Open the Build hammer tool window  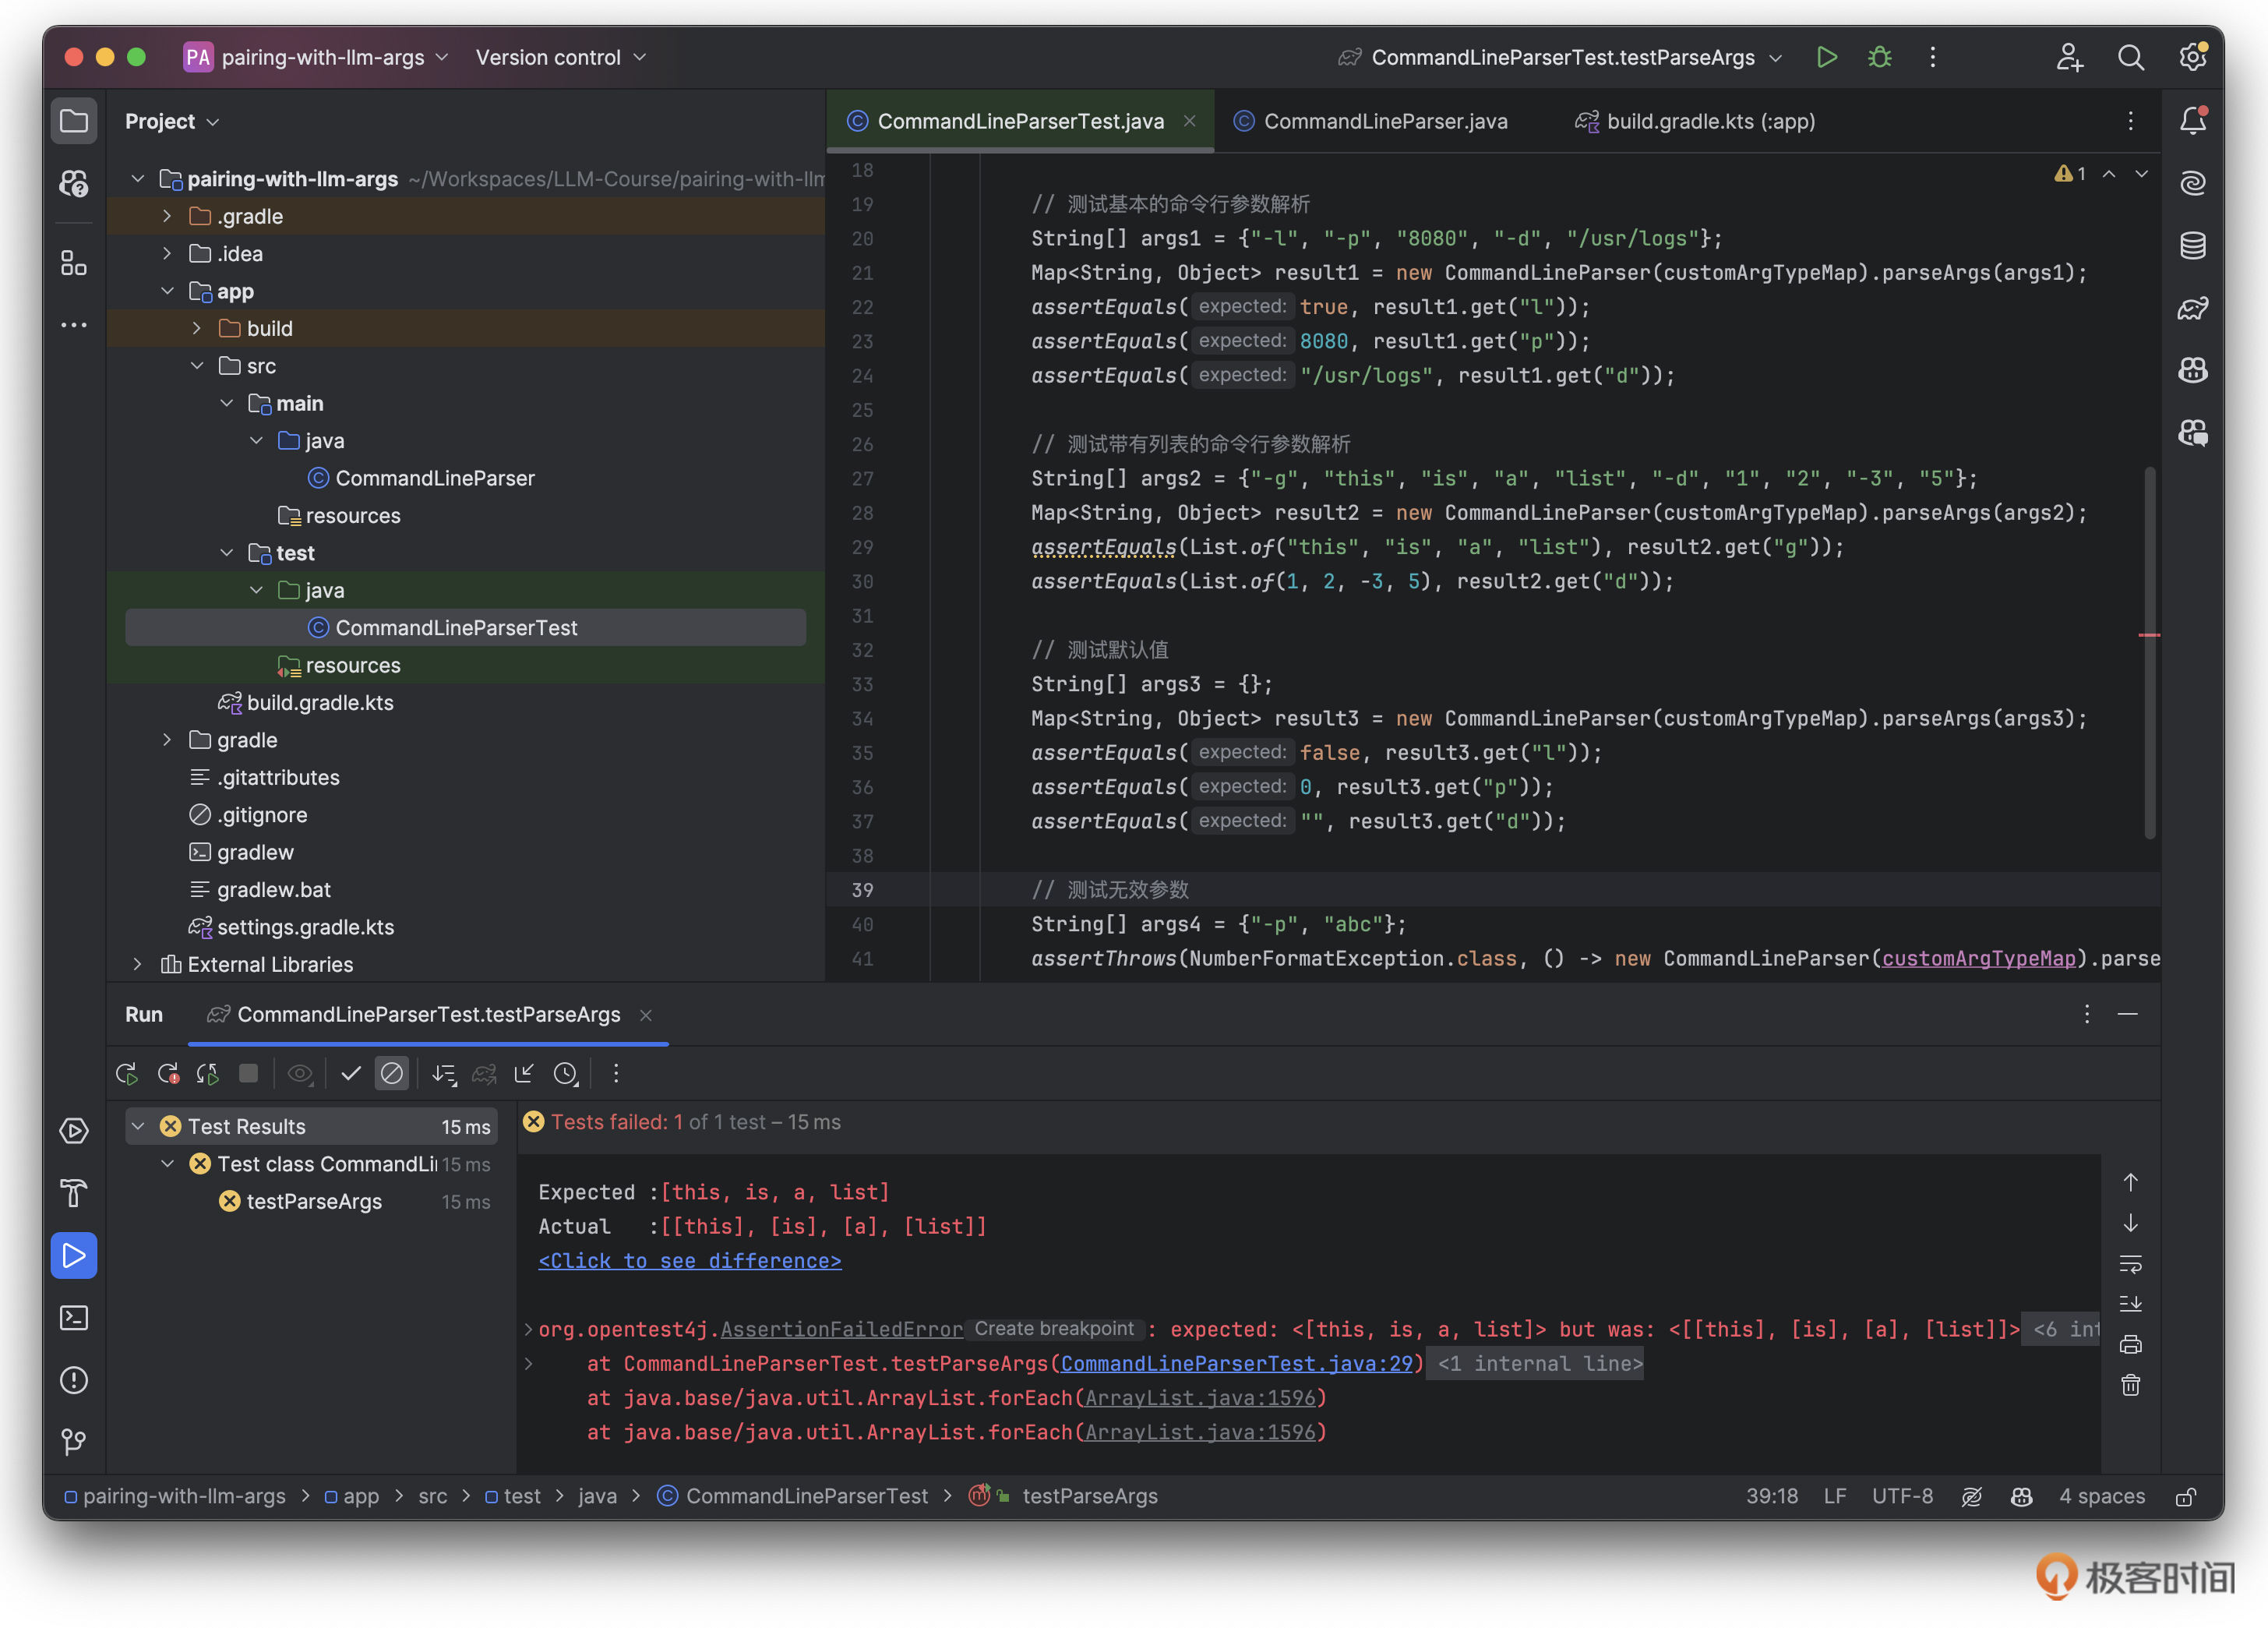click(x=74, y=1193)
